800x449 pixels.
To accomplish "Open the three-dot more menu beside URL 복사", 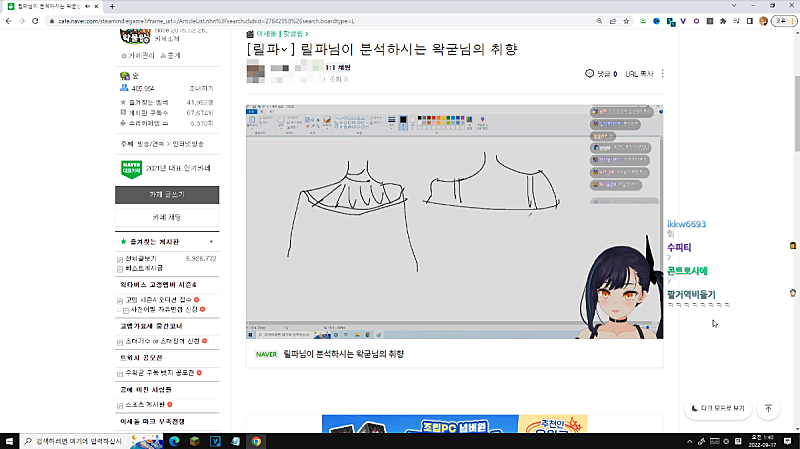I will point(662,74).
